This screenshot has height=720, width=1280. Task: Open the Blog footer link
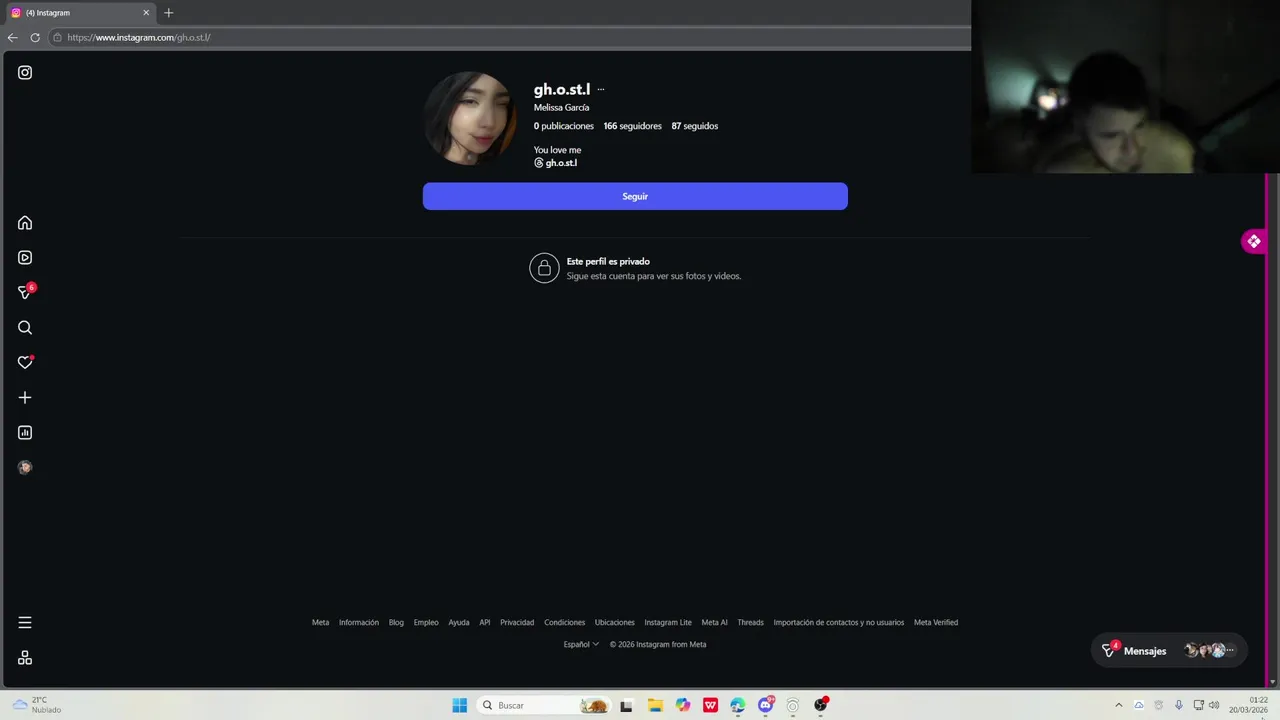[x=396, y=622]
